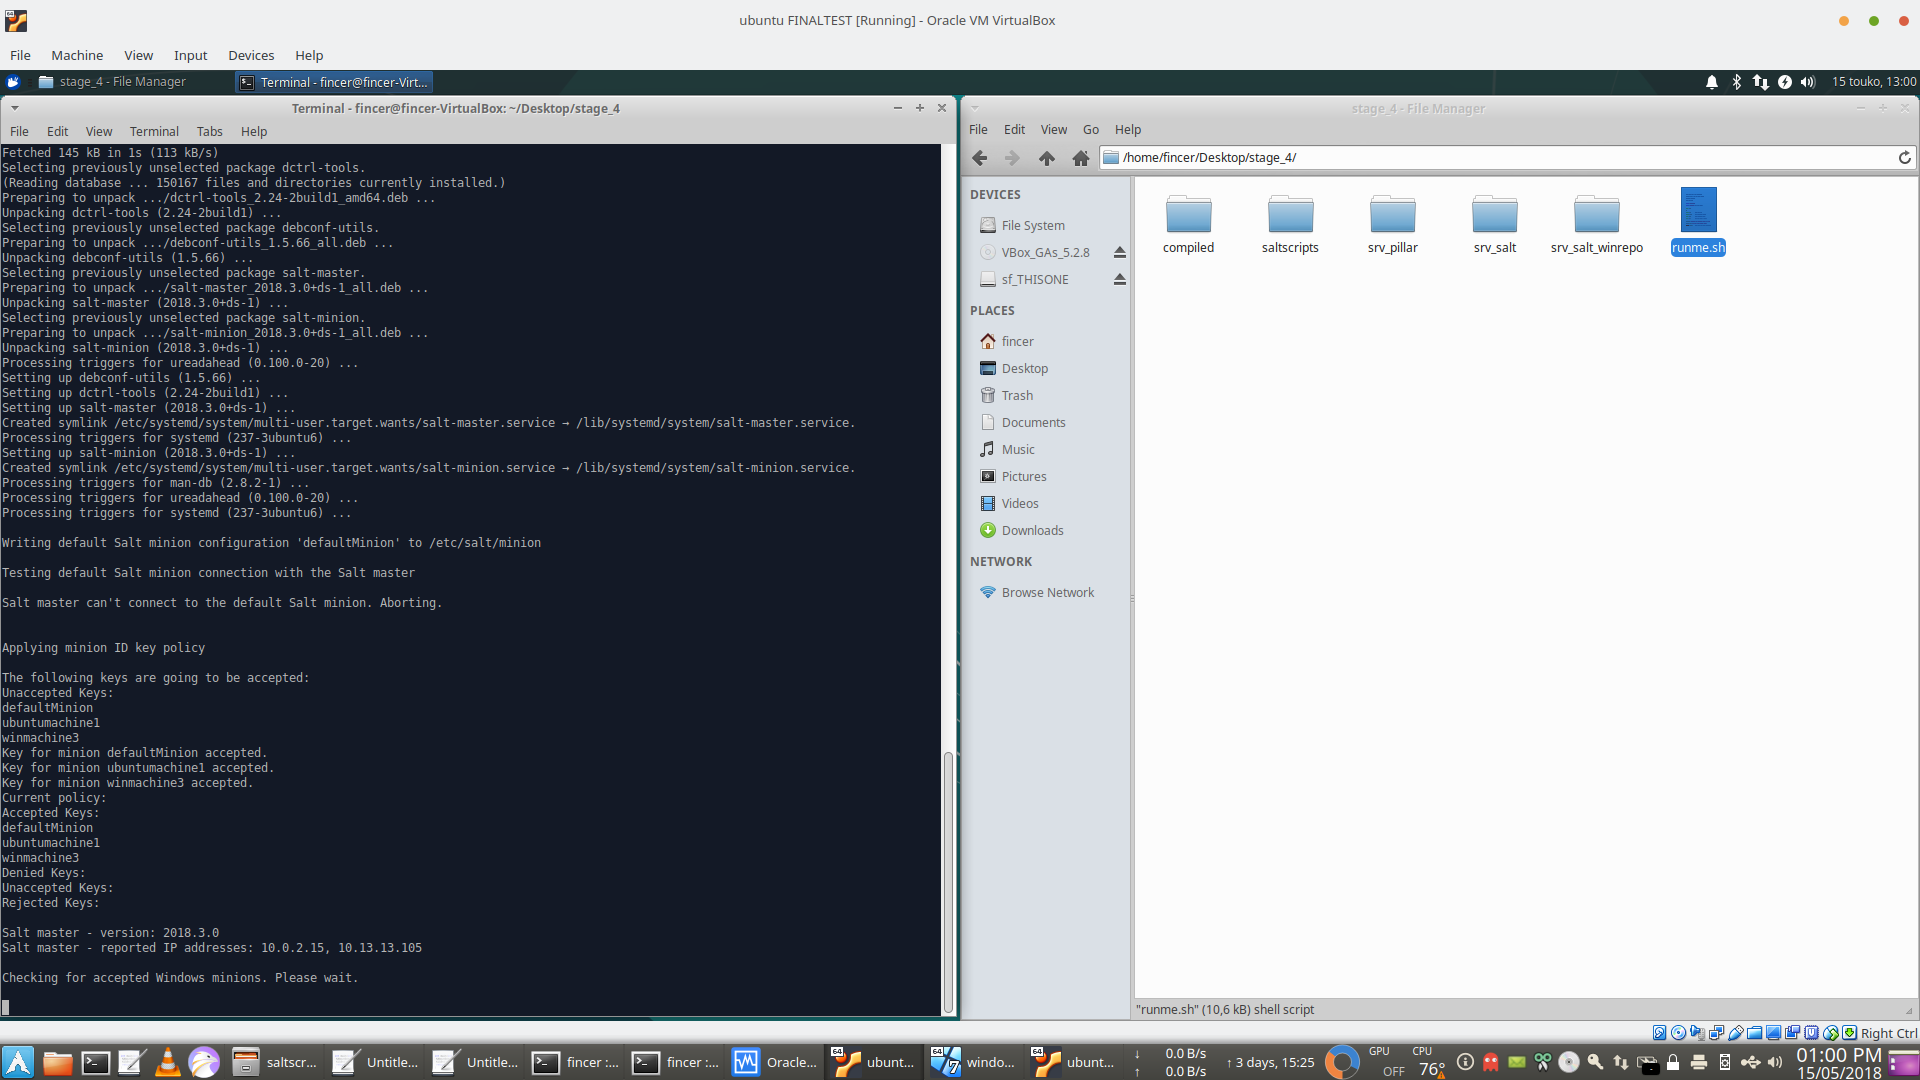Image resolution: width=1920 pixels, height=1080 pixels.
Task: Open the Go menu in file manager
Action: (x=1090, y=130)
